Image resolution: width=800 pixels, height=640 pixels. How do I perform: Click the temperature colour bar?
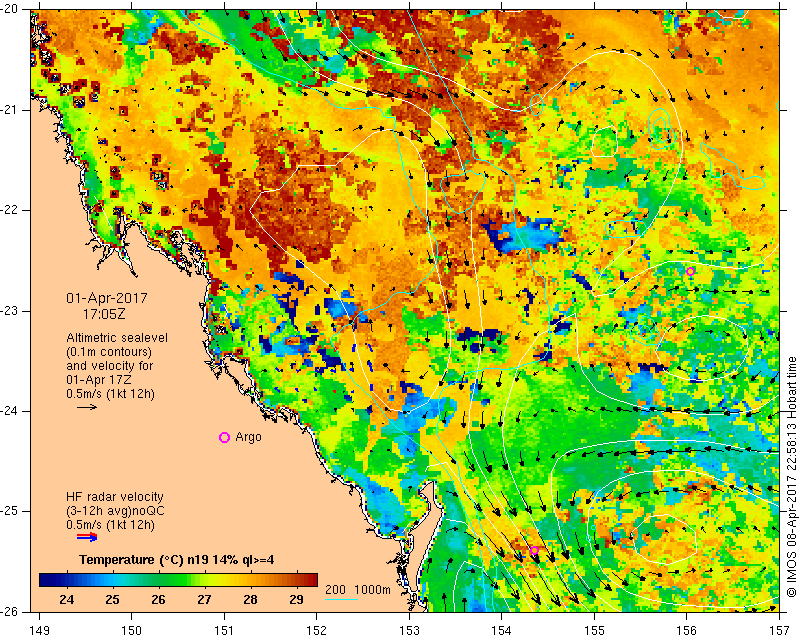tap(179, 580)
